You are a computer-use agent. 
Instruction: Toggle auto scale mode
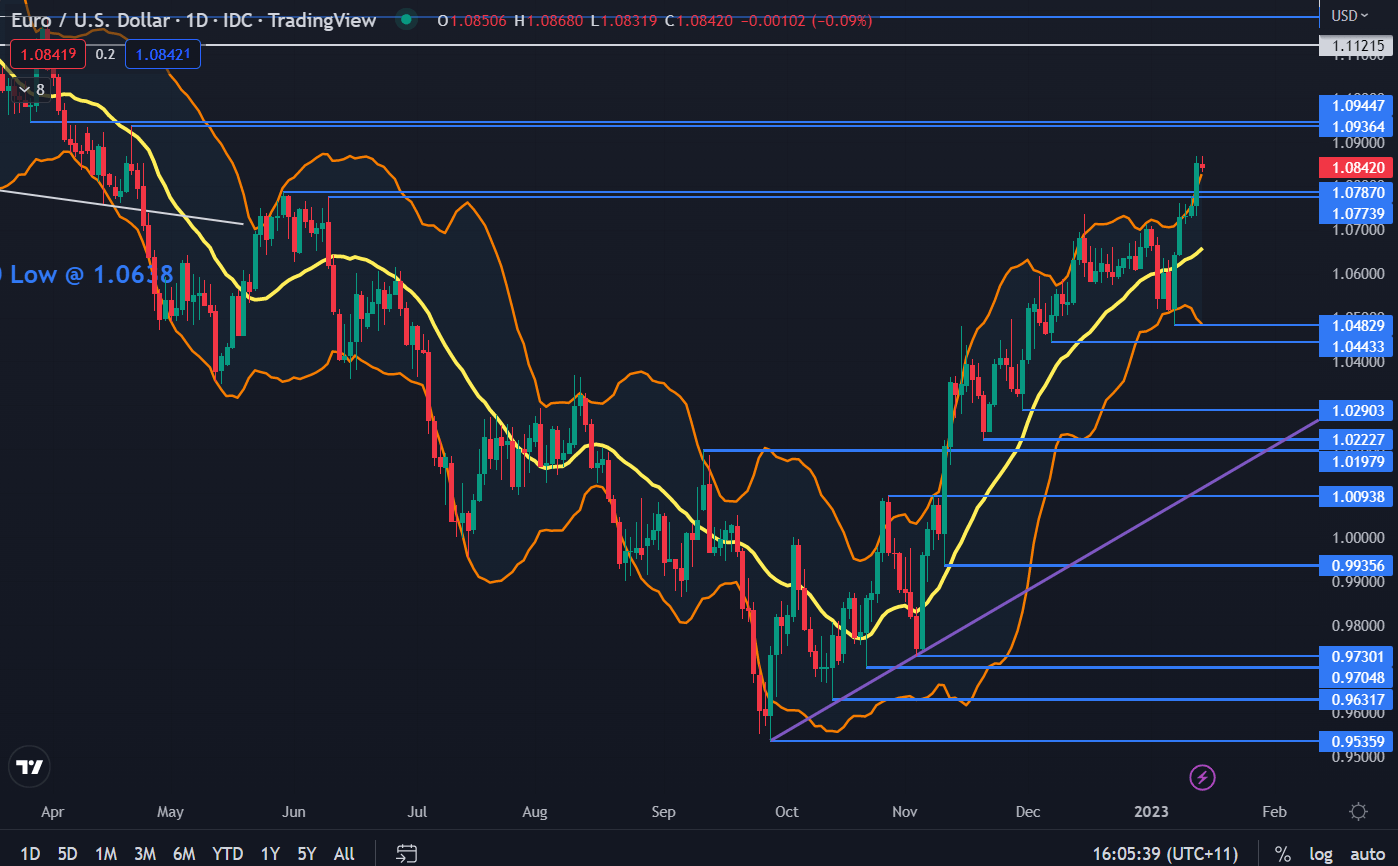pos(1367,853)
